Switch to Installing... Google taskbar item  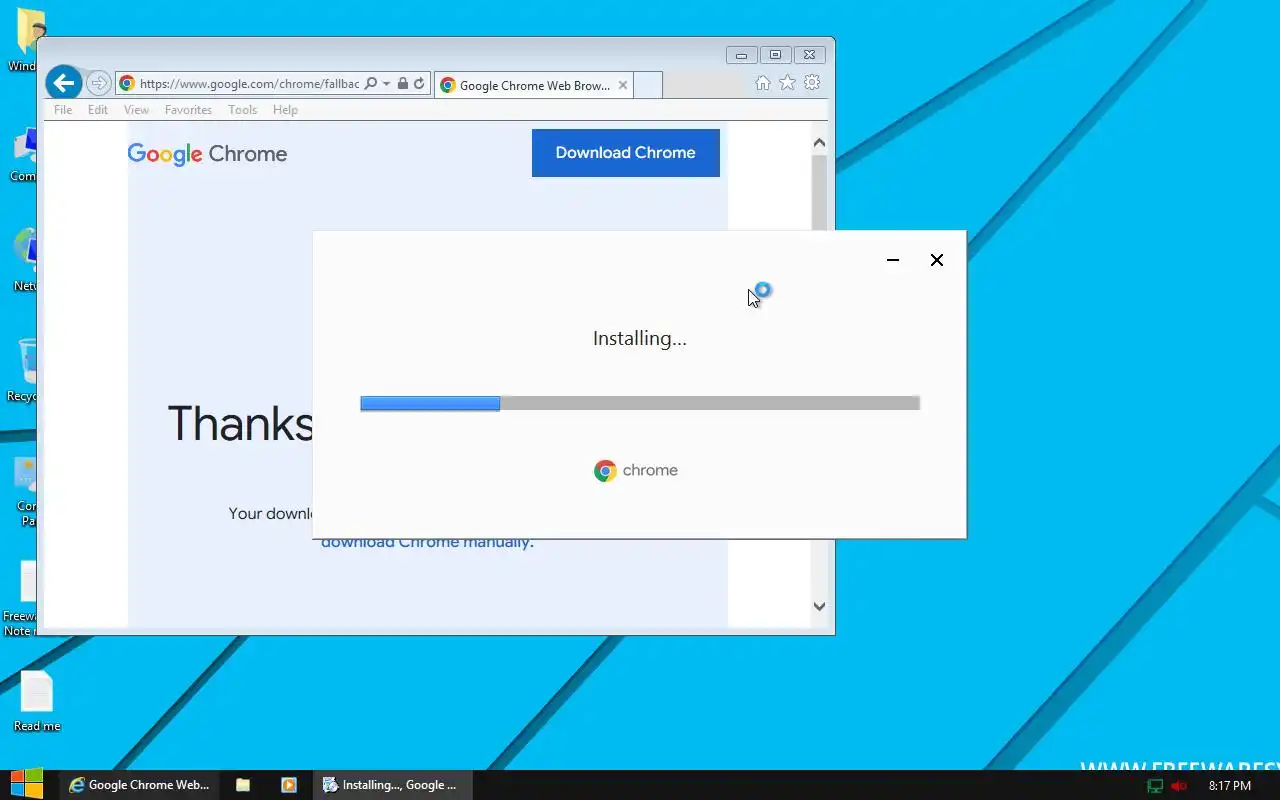(391, 785)
